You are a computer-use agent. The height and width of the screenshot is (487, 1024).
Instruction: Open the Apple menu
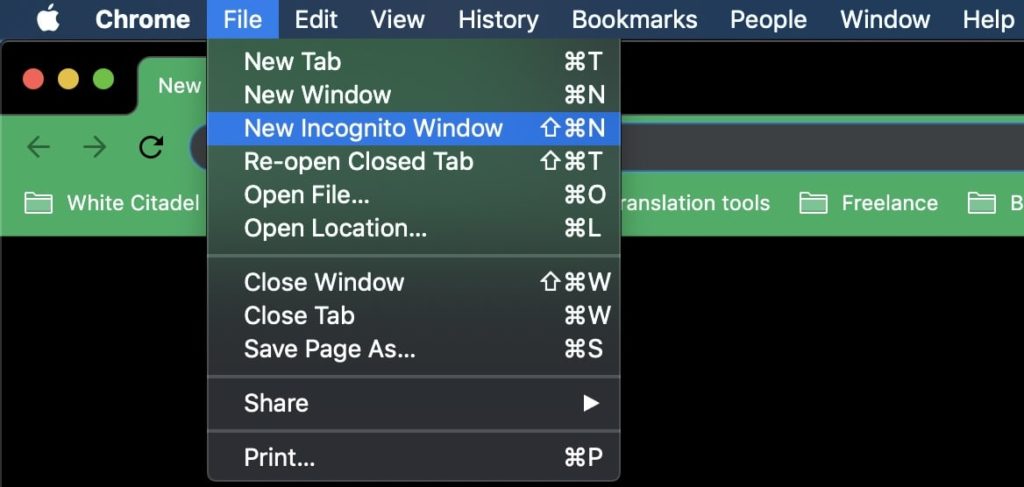(48, 19)
